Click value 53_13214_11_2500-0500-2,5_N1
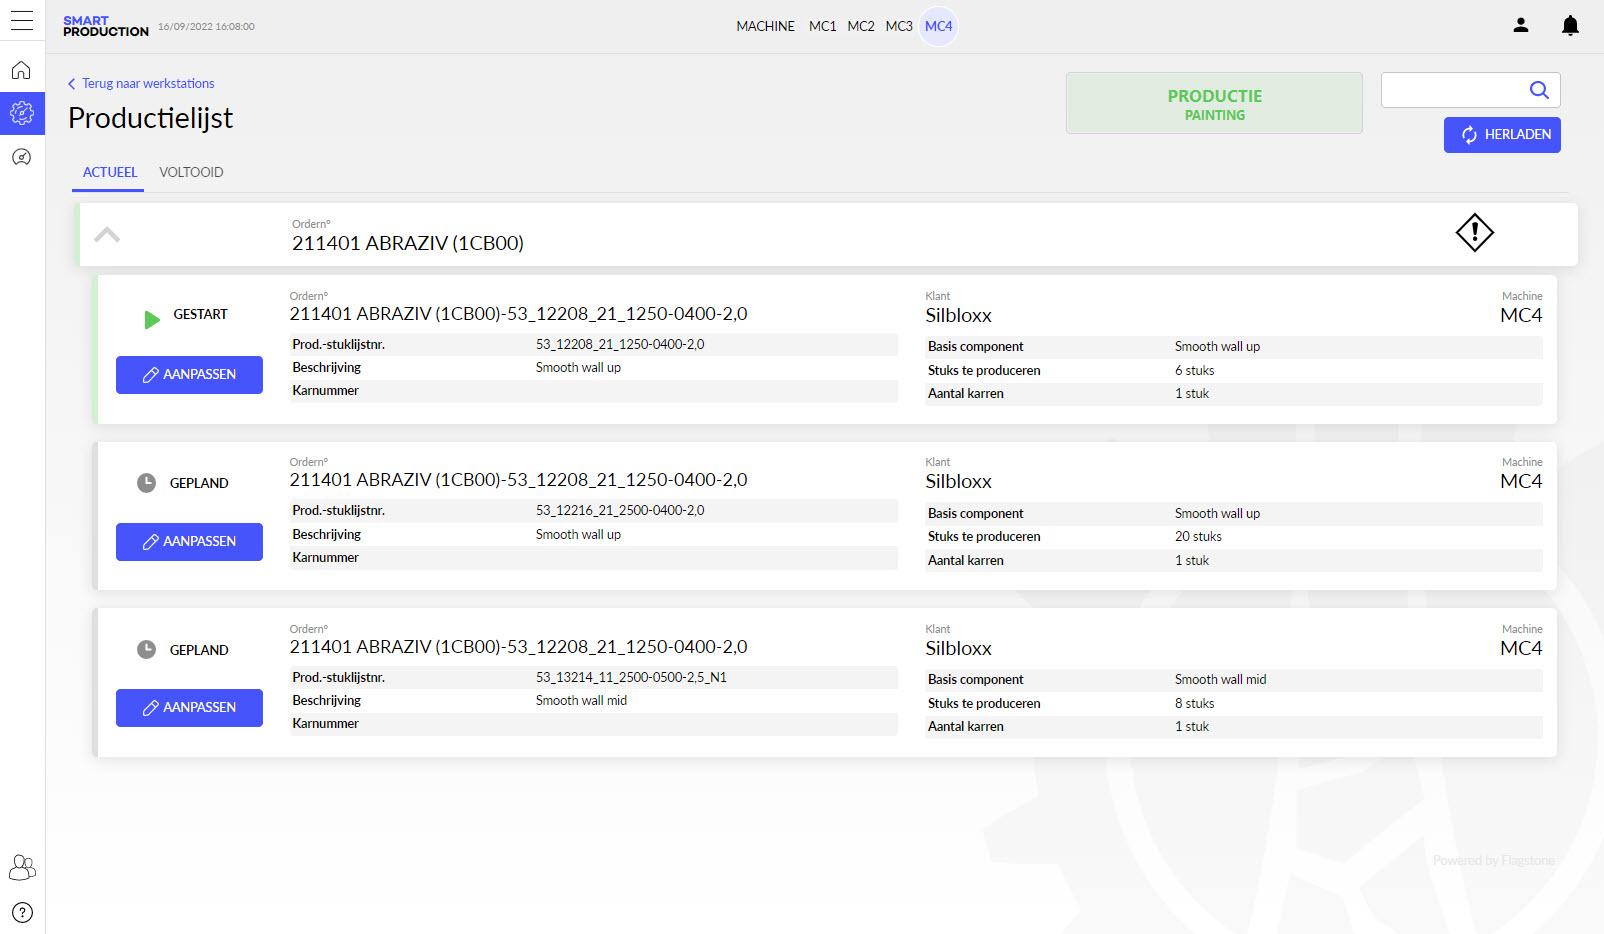The height and width of the screenshot is (934, 1604). coord(631,677)
